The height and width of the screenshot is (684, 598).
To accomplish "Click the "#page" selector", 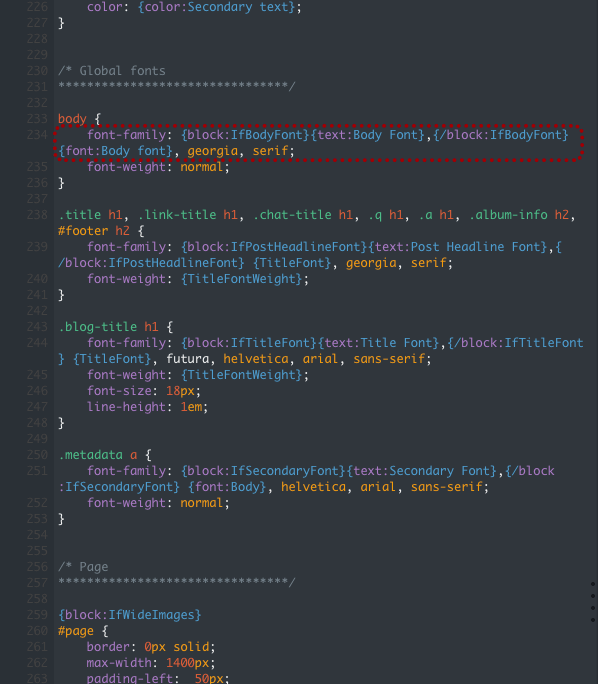I will [x=75, y=631].
